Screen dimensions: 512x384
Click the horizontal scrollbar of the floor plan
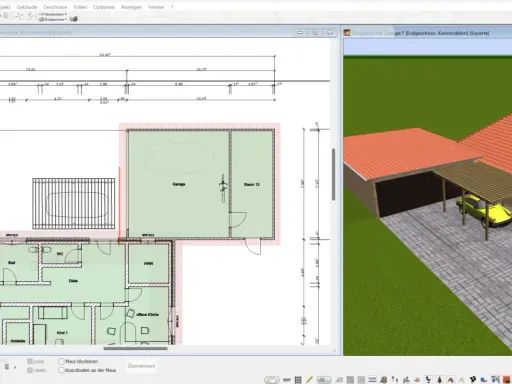[x=135, y=349]
